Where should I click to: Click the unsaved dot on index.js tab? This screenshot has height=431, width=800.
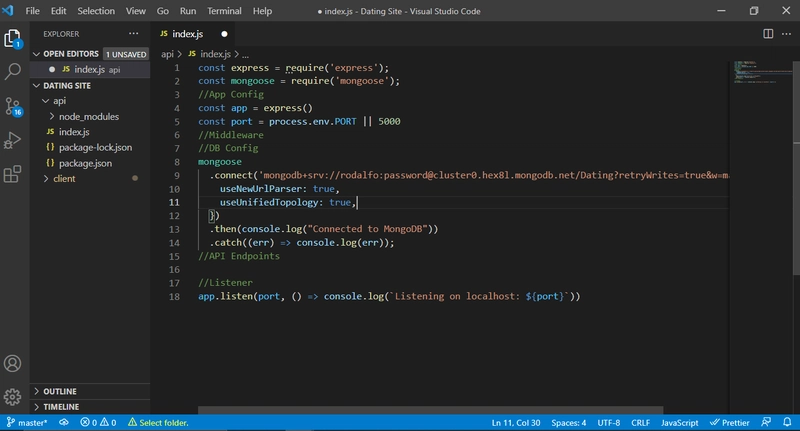point(224,34)
